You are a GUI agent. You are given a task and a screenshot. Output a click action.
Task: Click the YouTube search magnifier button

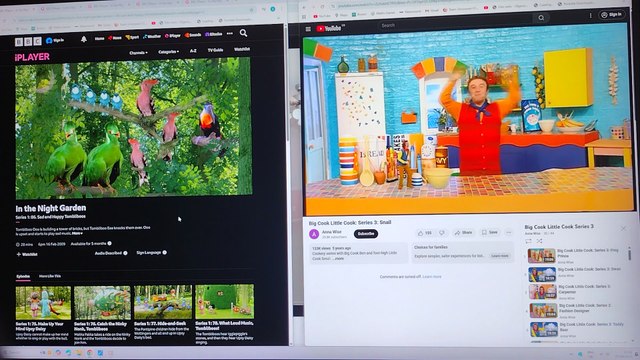coord(541,18)
